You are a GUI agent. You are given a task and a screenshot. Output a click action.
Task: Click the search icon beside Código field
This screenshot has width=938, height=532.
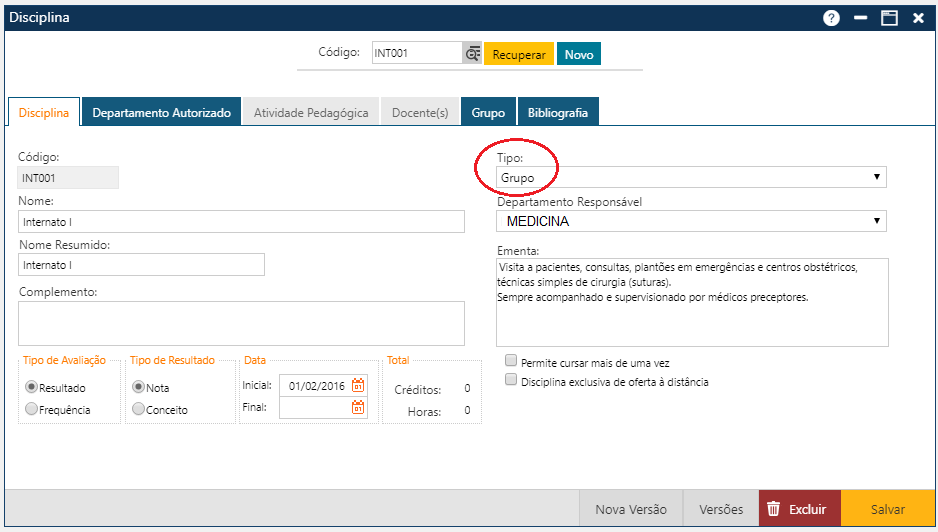(472, 54)
